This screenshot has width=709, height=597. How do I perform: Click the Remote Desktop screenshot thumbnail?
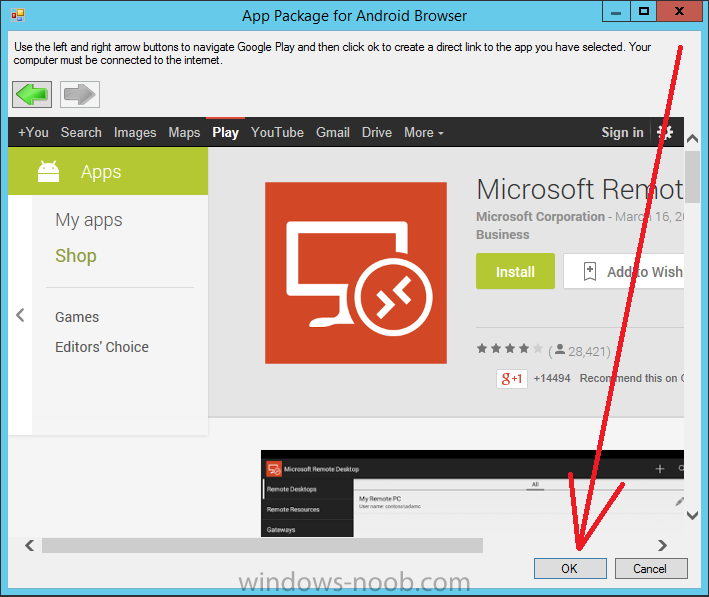point(472,493)
